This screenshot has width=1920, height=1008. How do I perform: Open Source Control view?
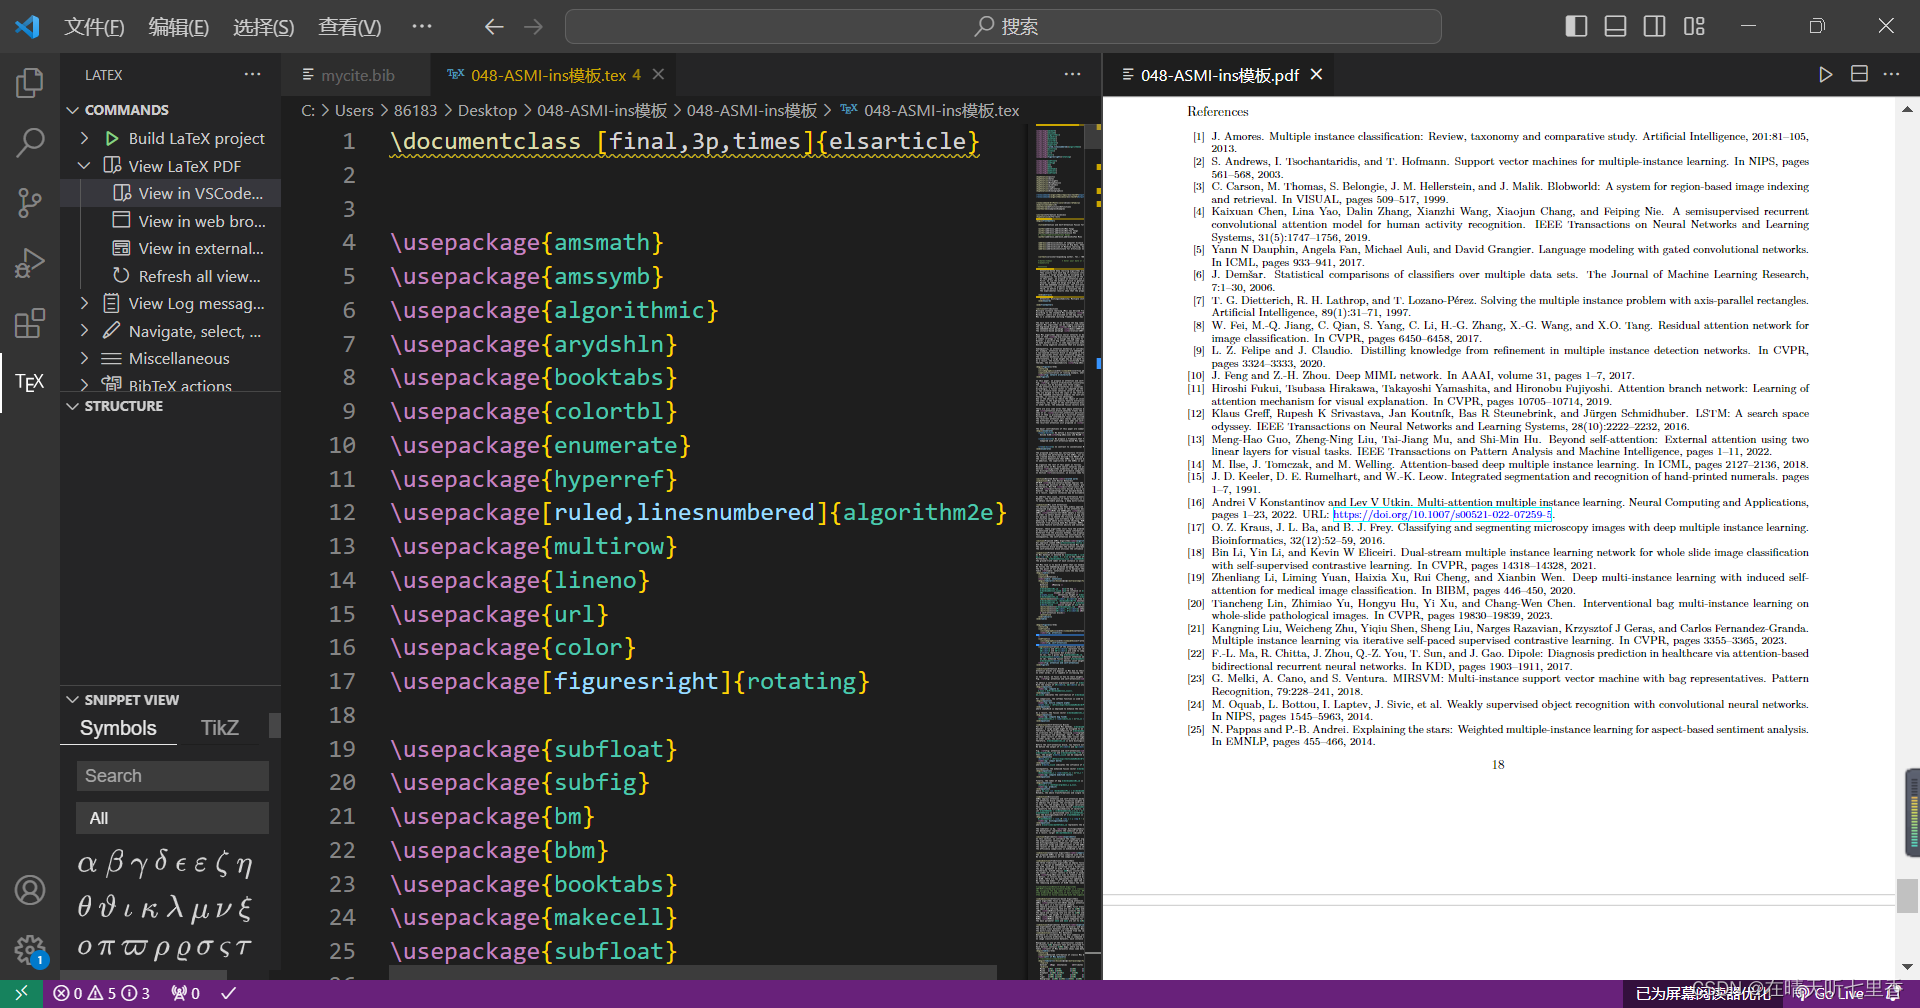click(x=30, y=203)
